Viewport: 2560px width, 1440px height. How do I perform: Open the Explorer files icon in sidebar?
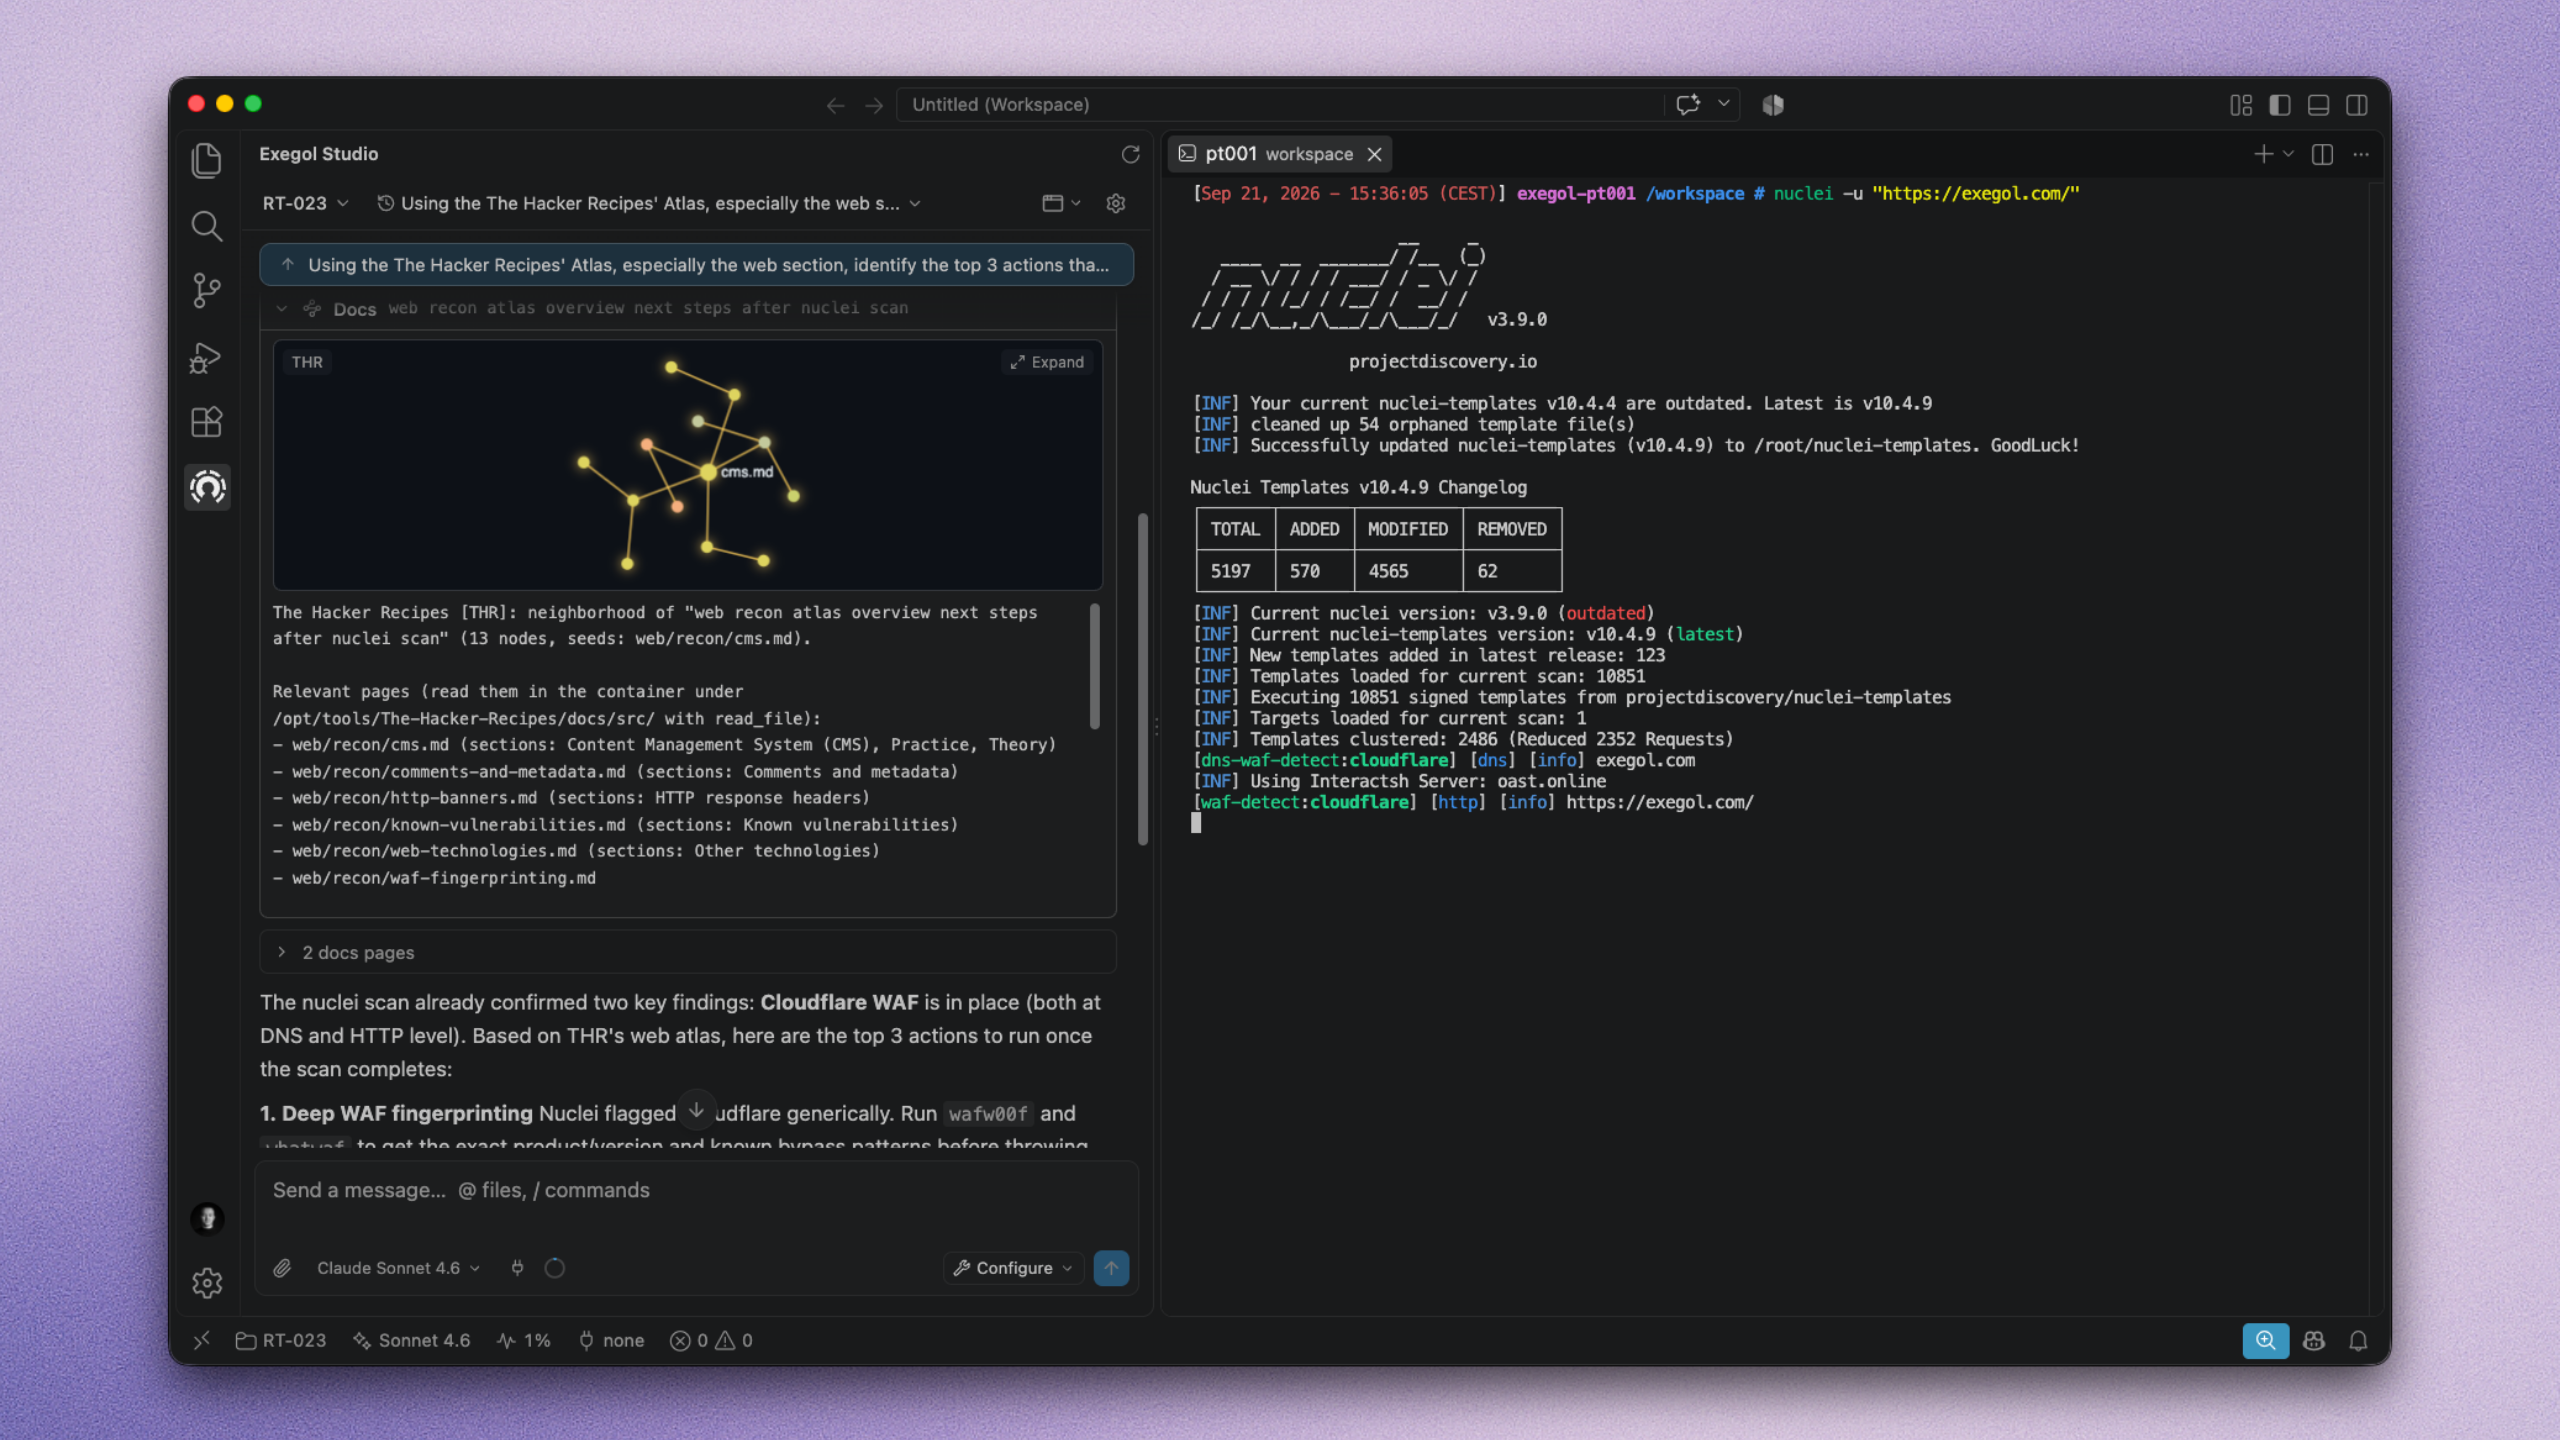pyautogui.click(x=207, y=160)
